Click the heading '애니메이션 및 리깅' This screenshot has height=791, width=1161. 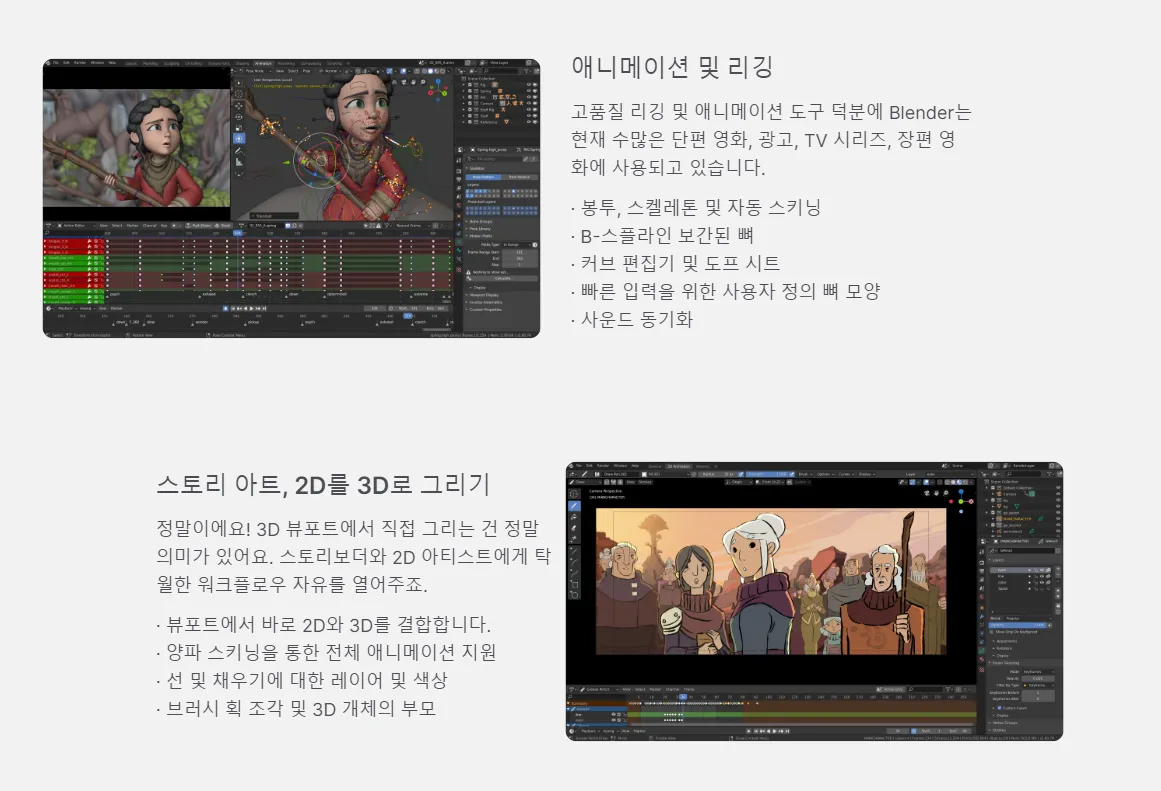click(672, 67)
